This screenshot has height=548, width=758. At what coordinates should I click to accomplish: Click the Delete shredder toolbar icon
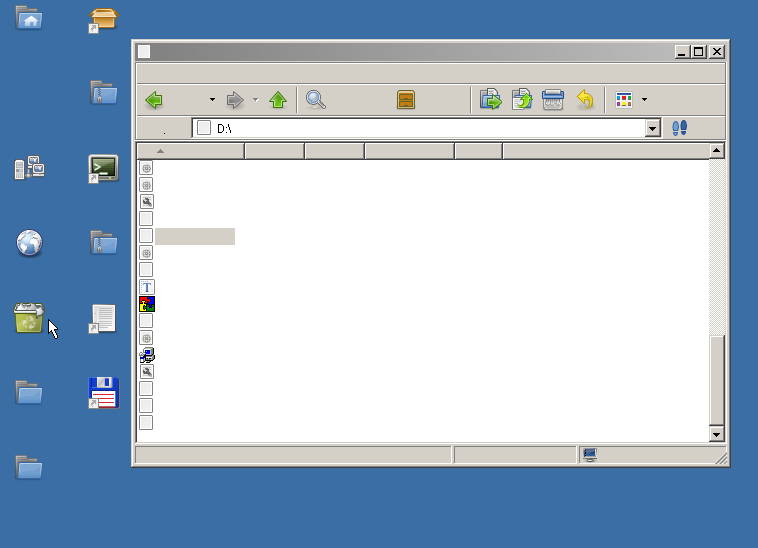point(553,100)
